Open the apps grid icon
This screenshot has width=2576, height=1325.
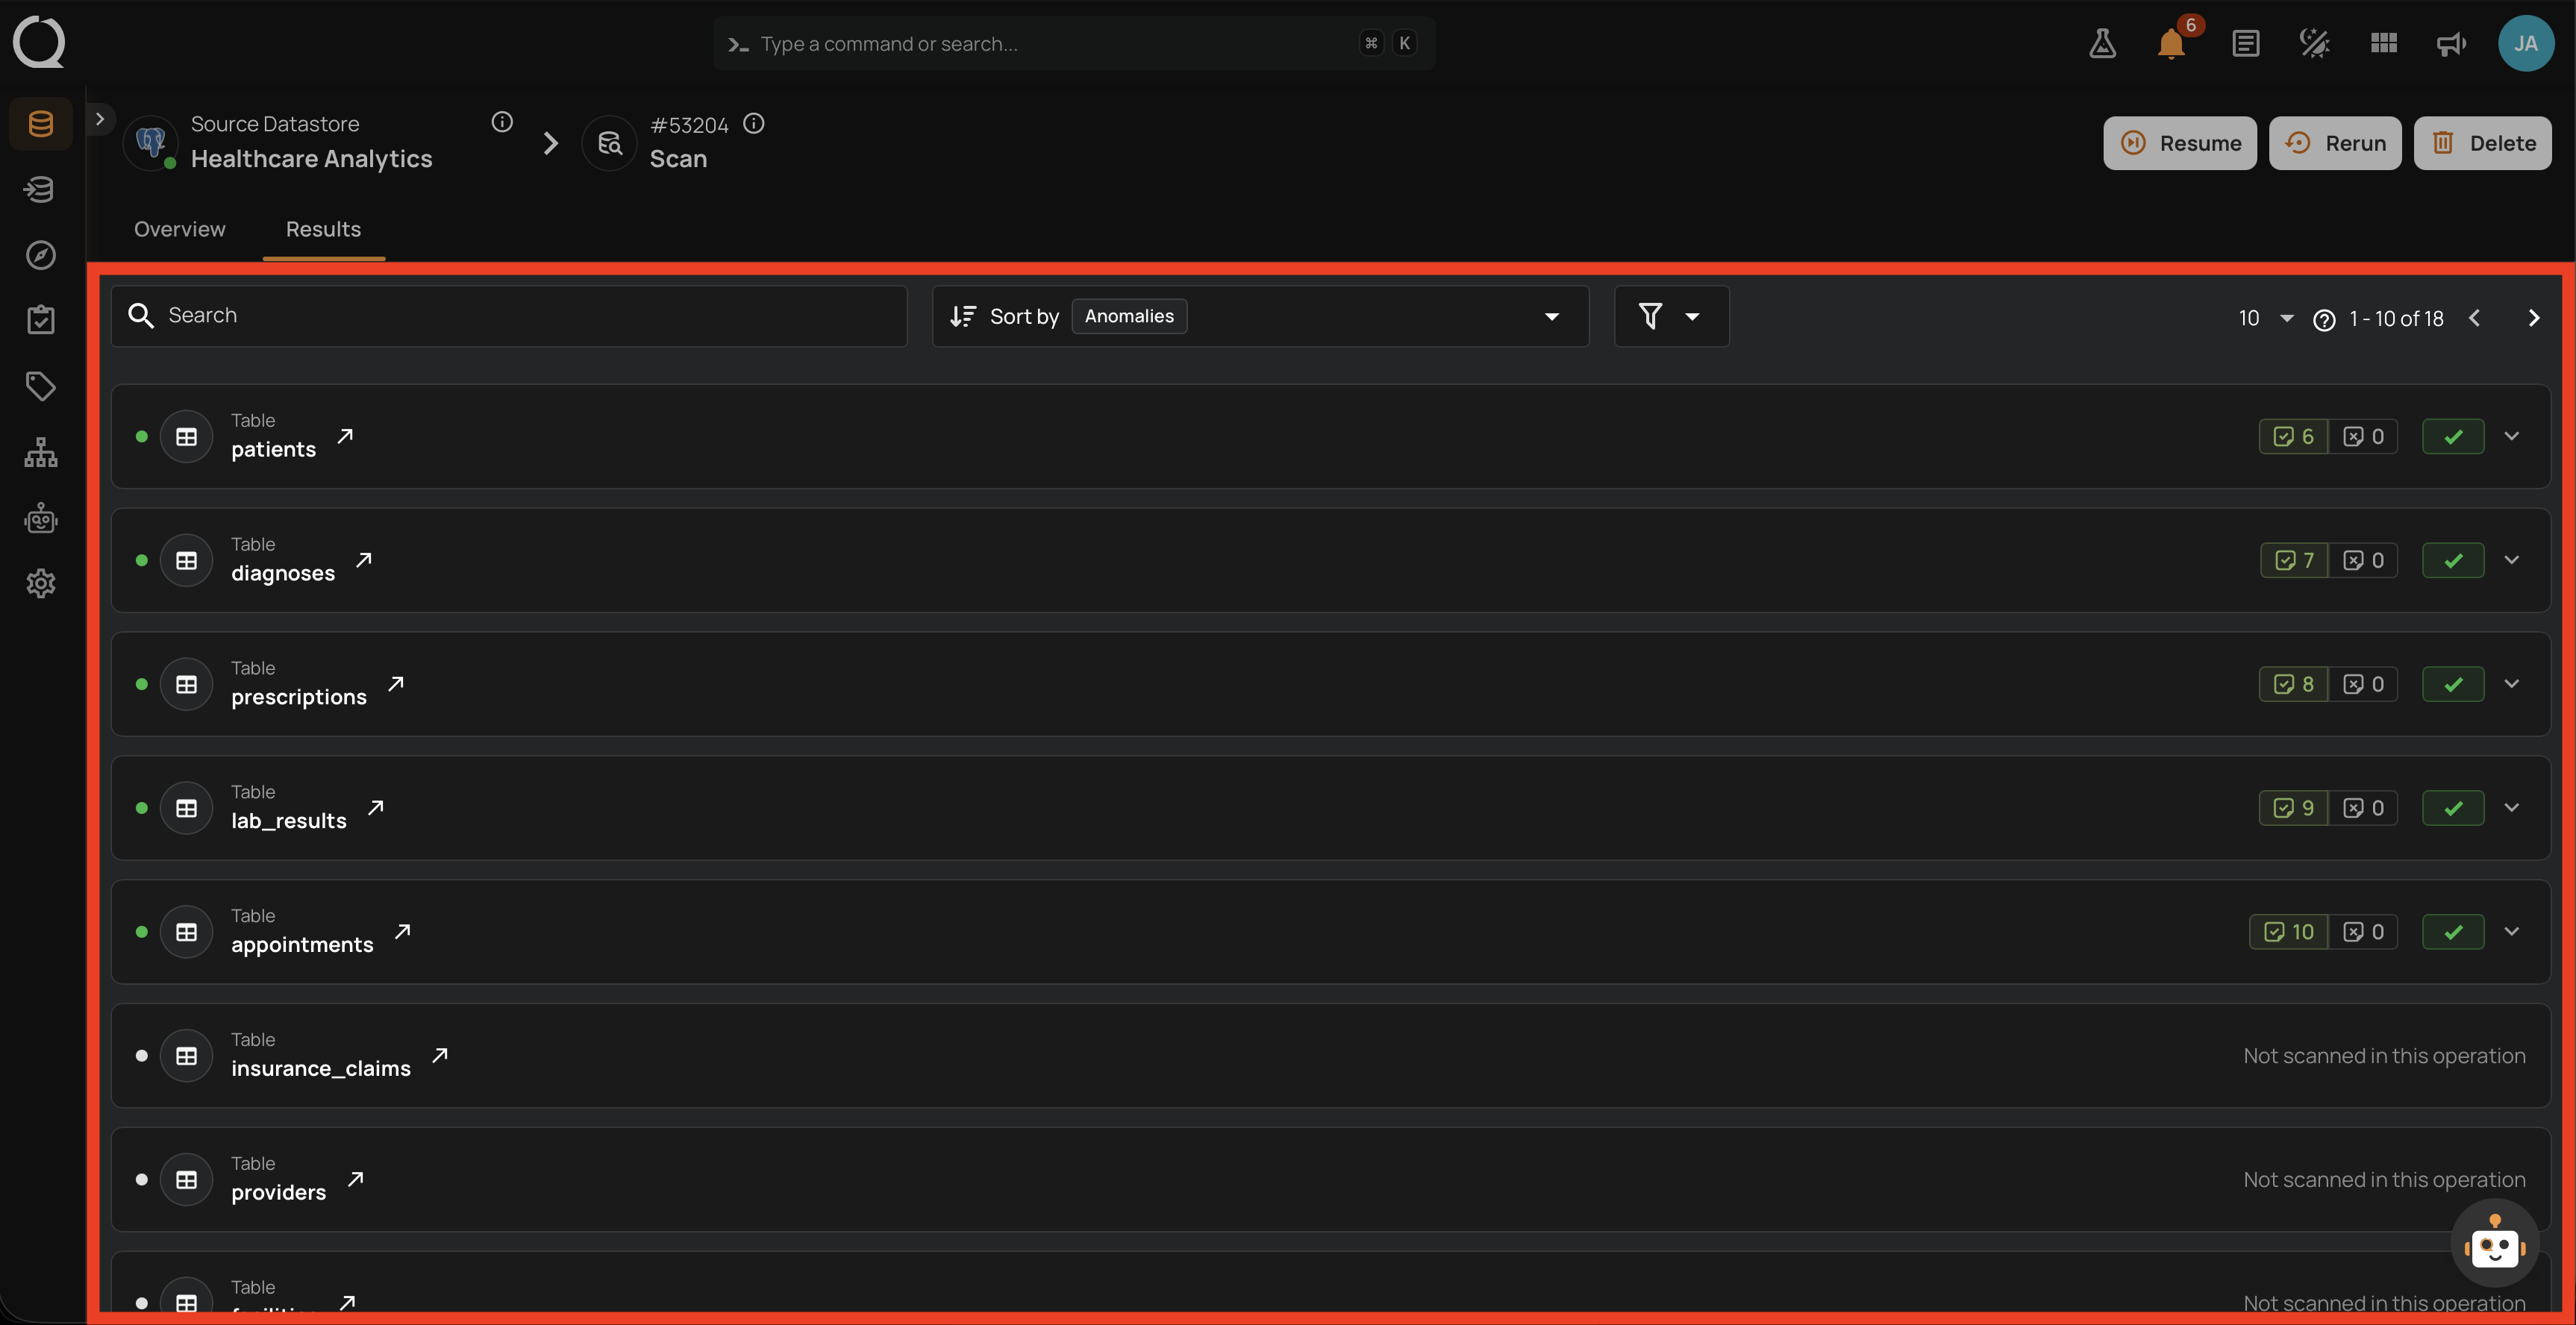[2384, 43]
